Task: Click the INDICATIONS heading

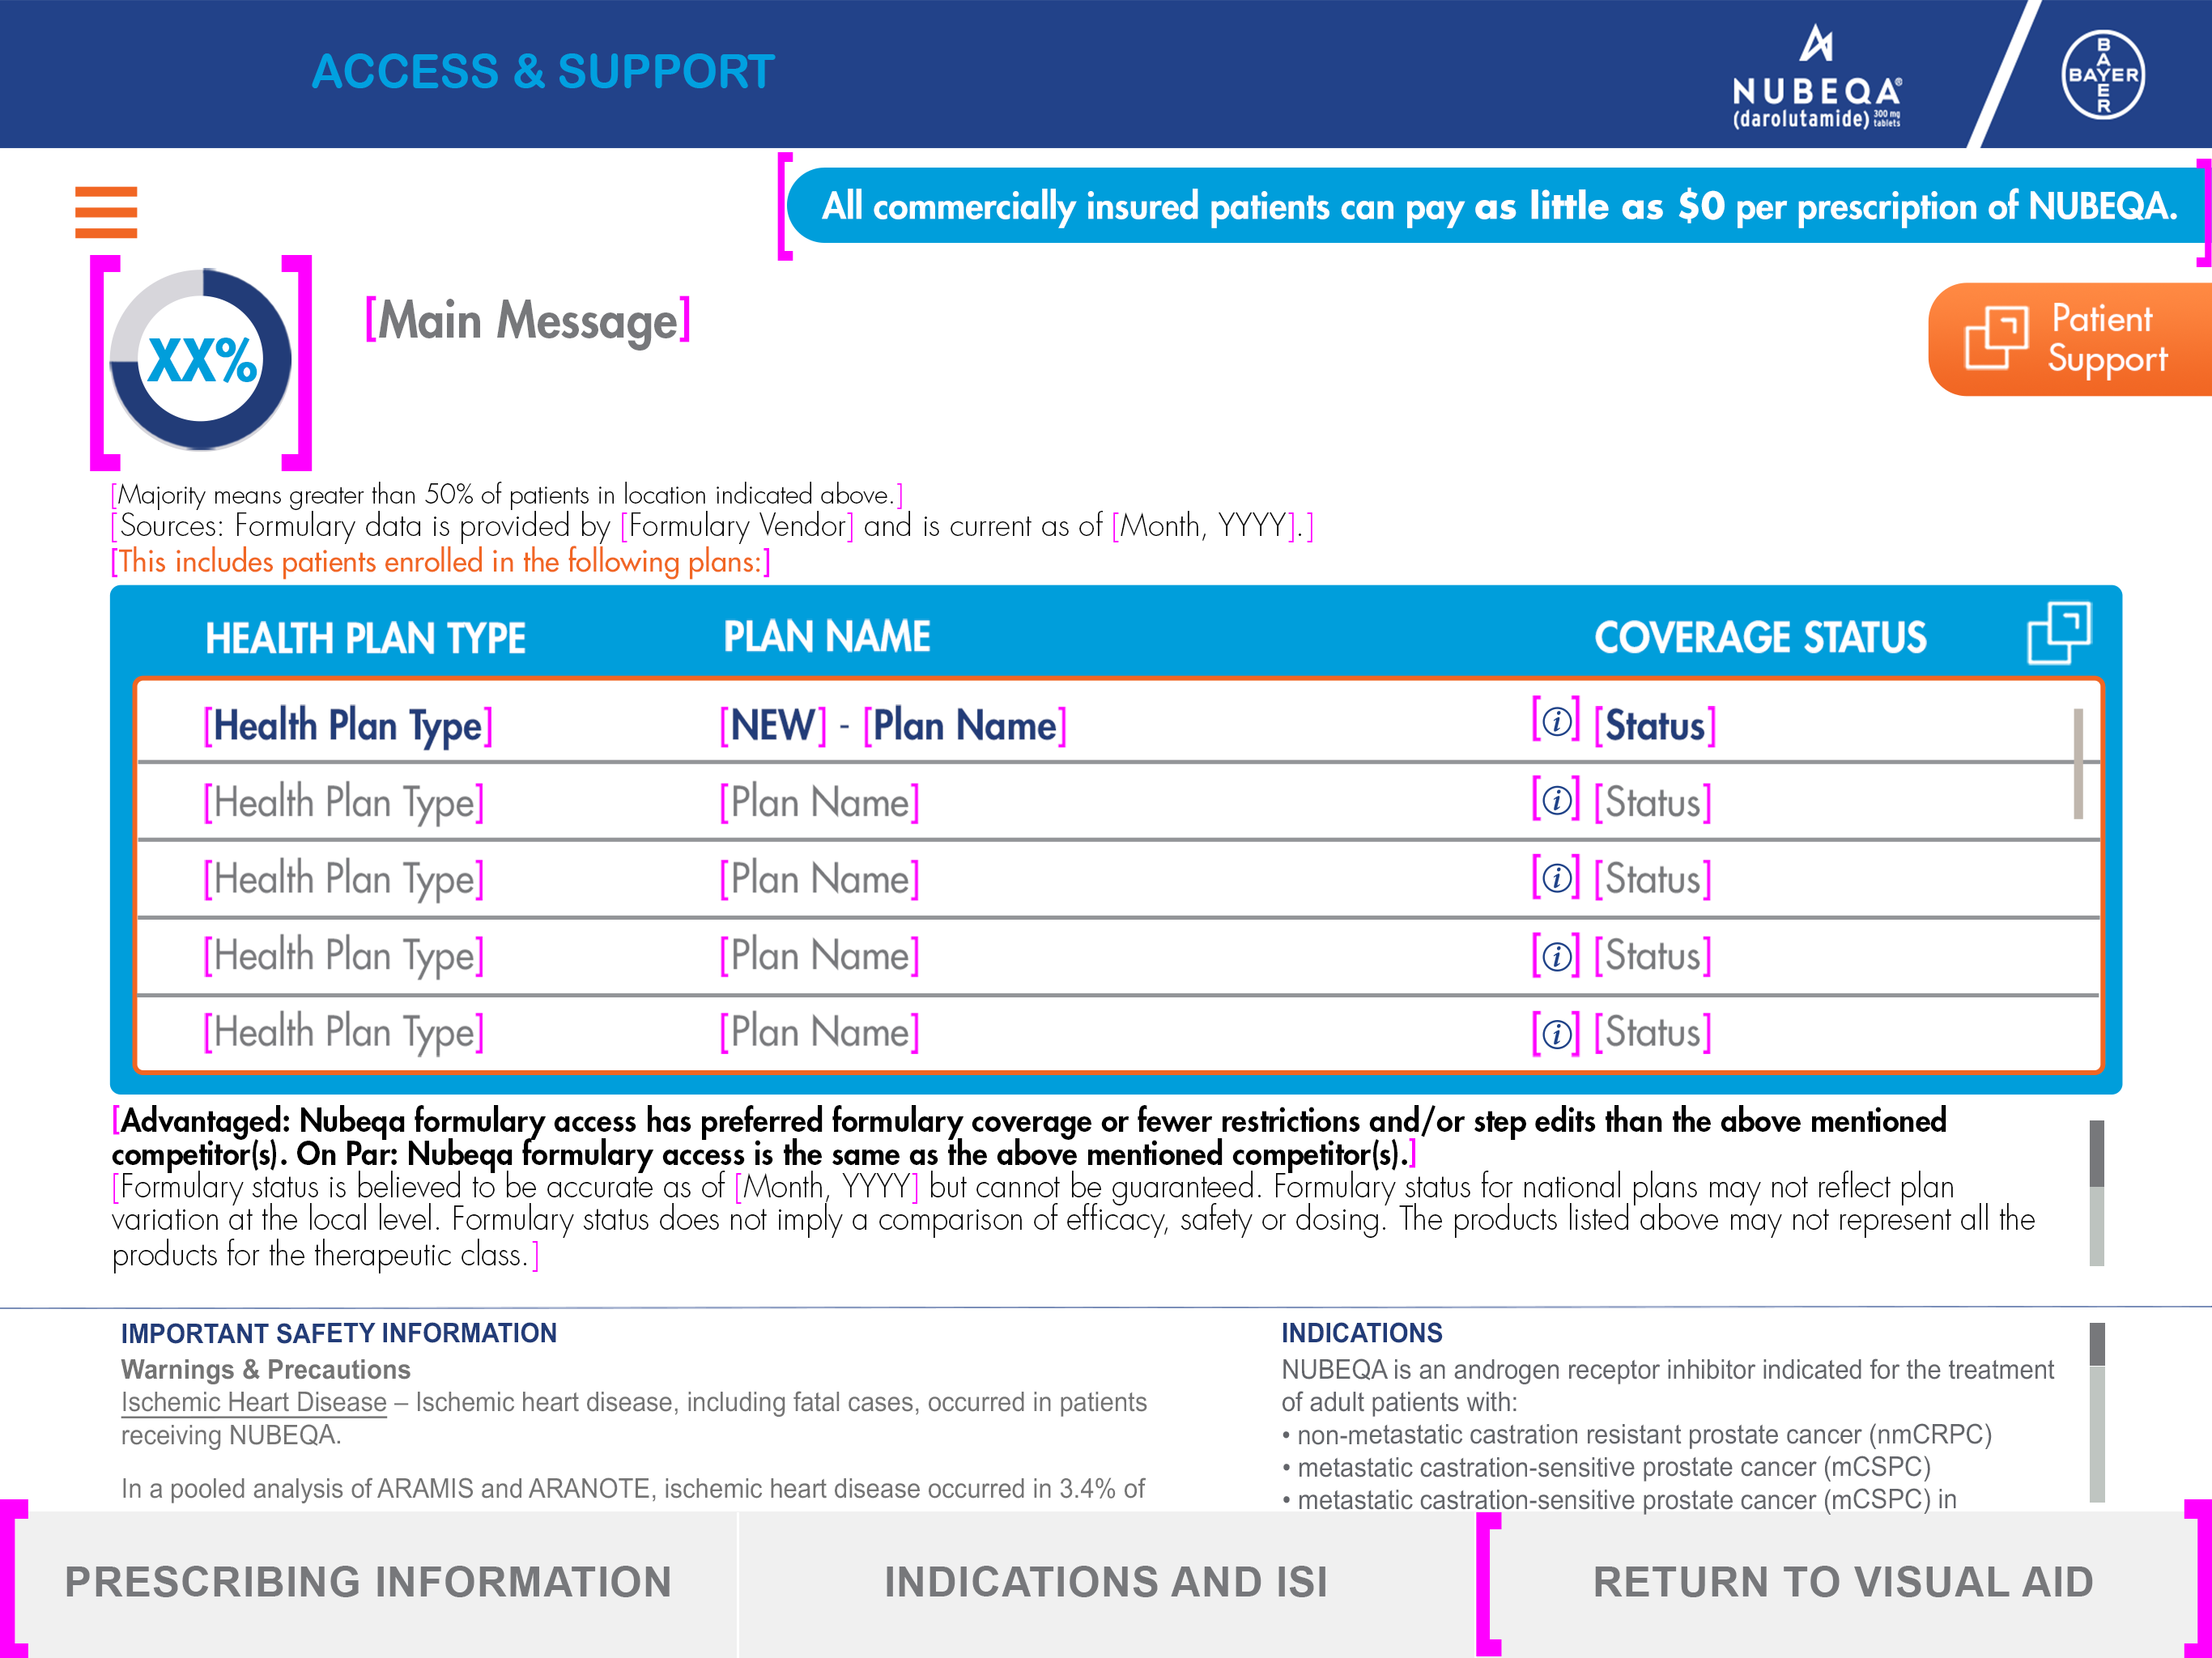Action: (x=1362, y=1333)
